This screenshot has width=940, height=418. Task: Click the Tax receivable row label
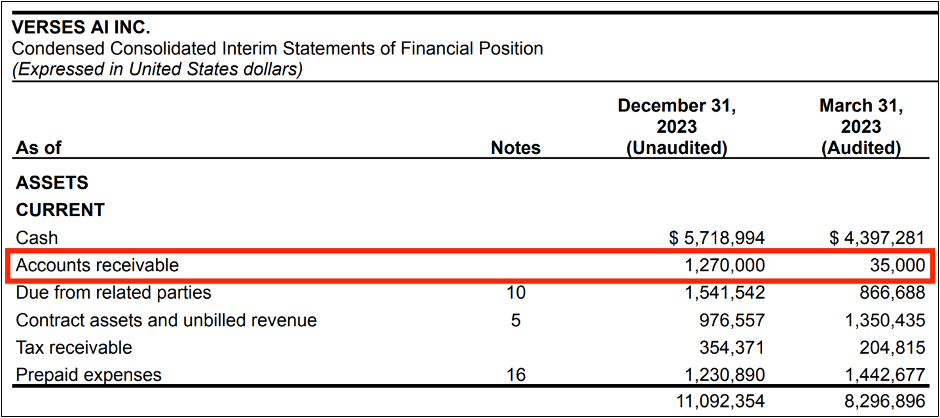click(74, 348)
